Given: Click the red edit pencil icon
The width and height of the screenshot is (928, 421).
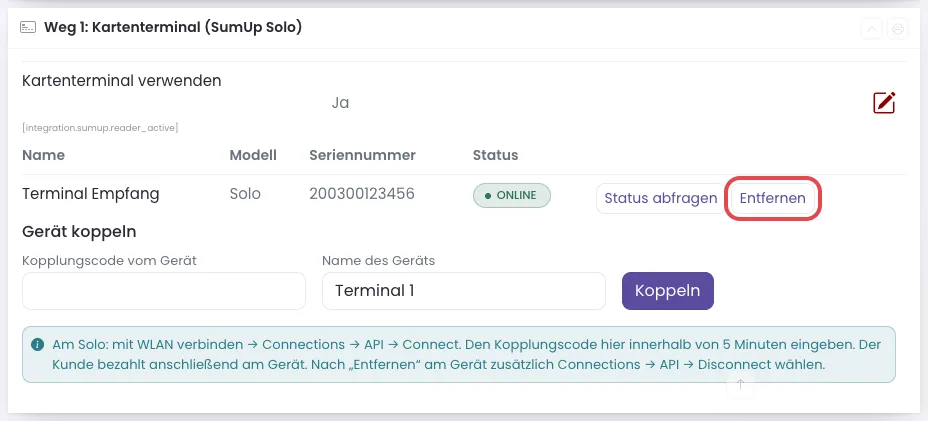Looking at the screenshot, I should [884, 103].
